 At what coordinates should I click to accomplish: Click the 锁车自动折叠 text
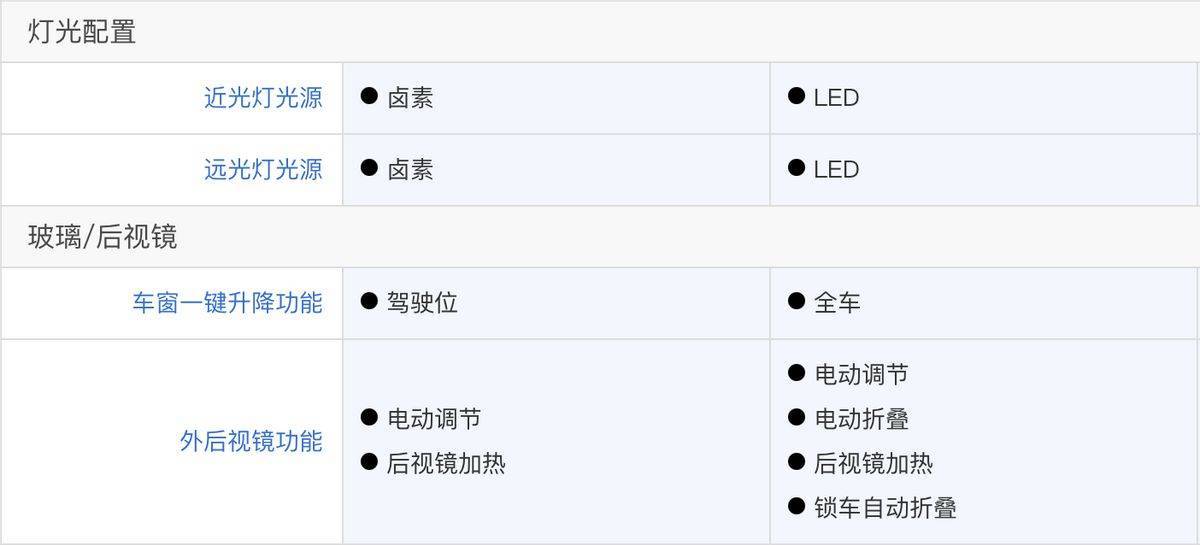[885, 508]
